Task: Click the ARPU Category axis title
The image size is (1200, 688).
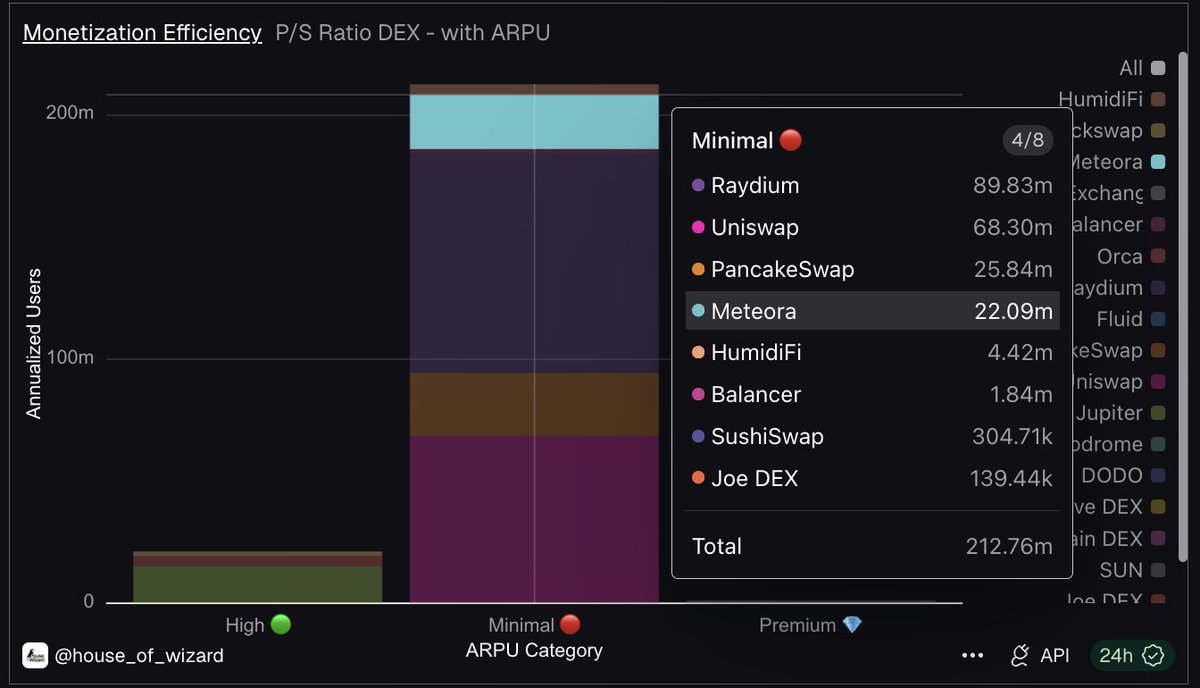Action: tap(534, 650)
